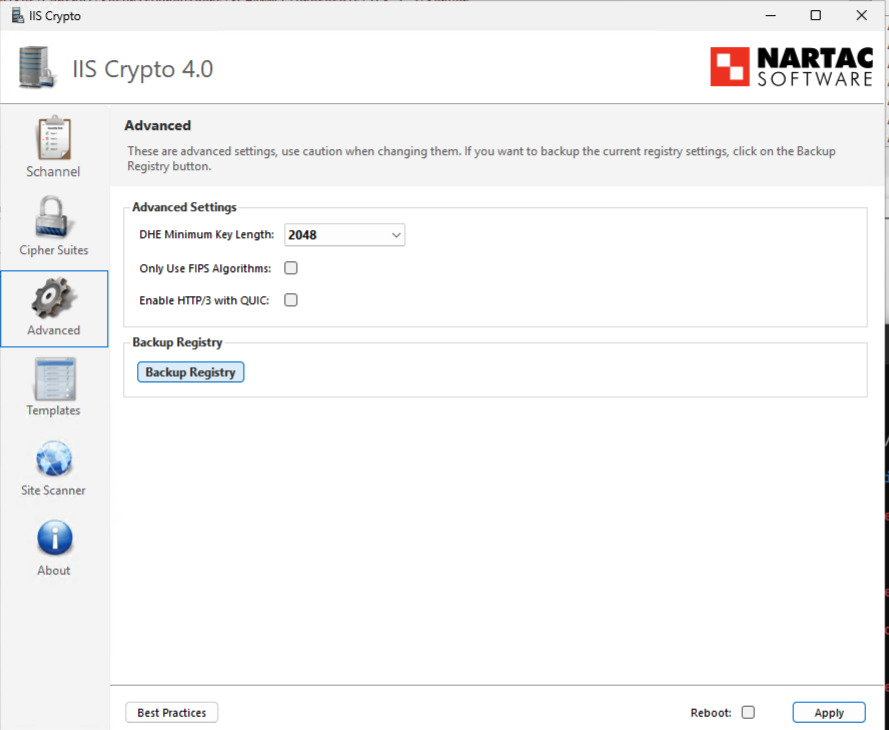Open the Site Scanner globe icon
This screenshot has height=730, width=889.
coord(54,459)
